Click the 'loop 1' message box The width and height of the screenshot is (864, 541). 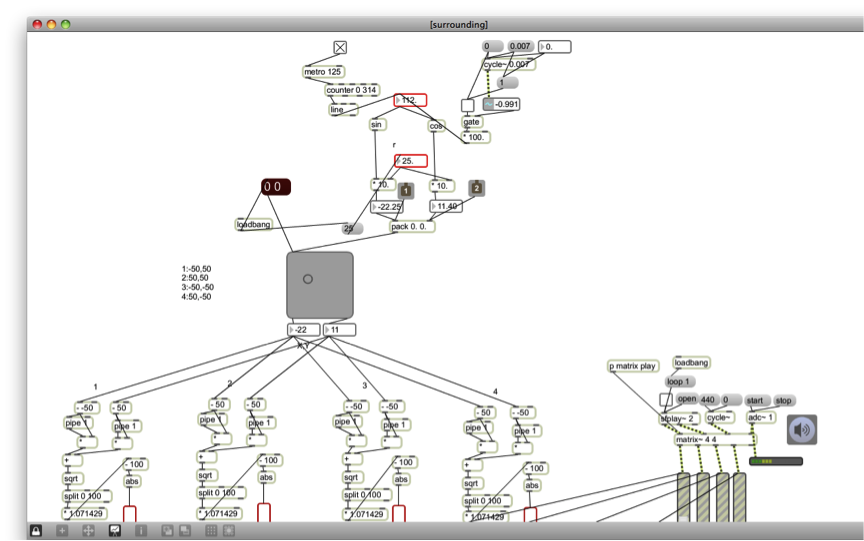click(679, 382)
